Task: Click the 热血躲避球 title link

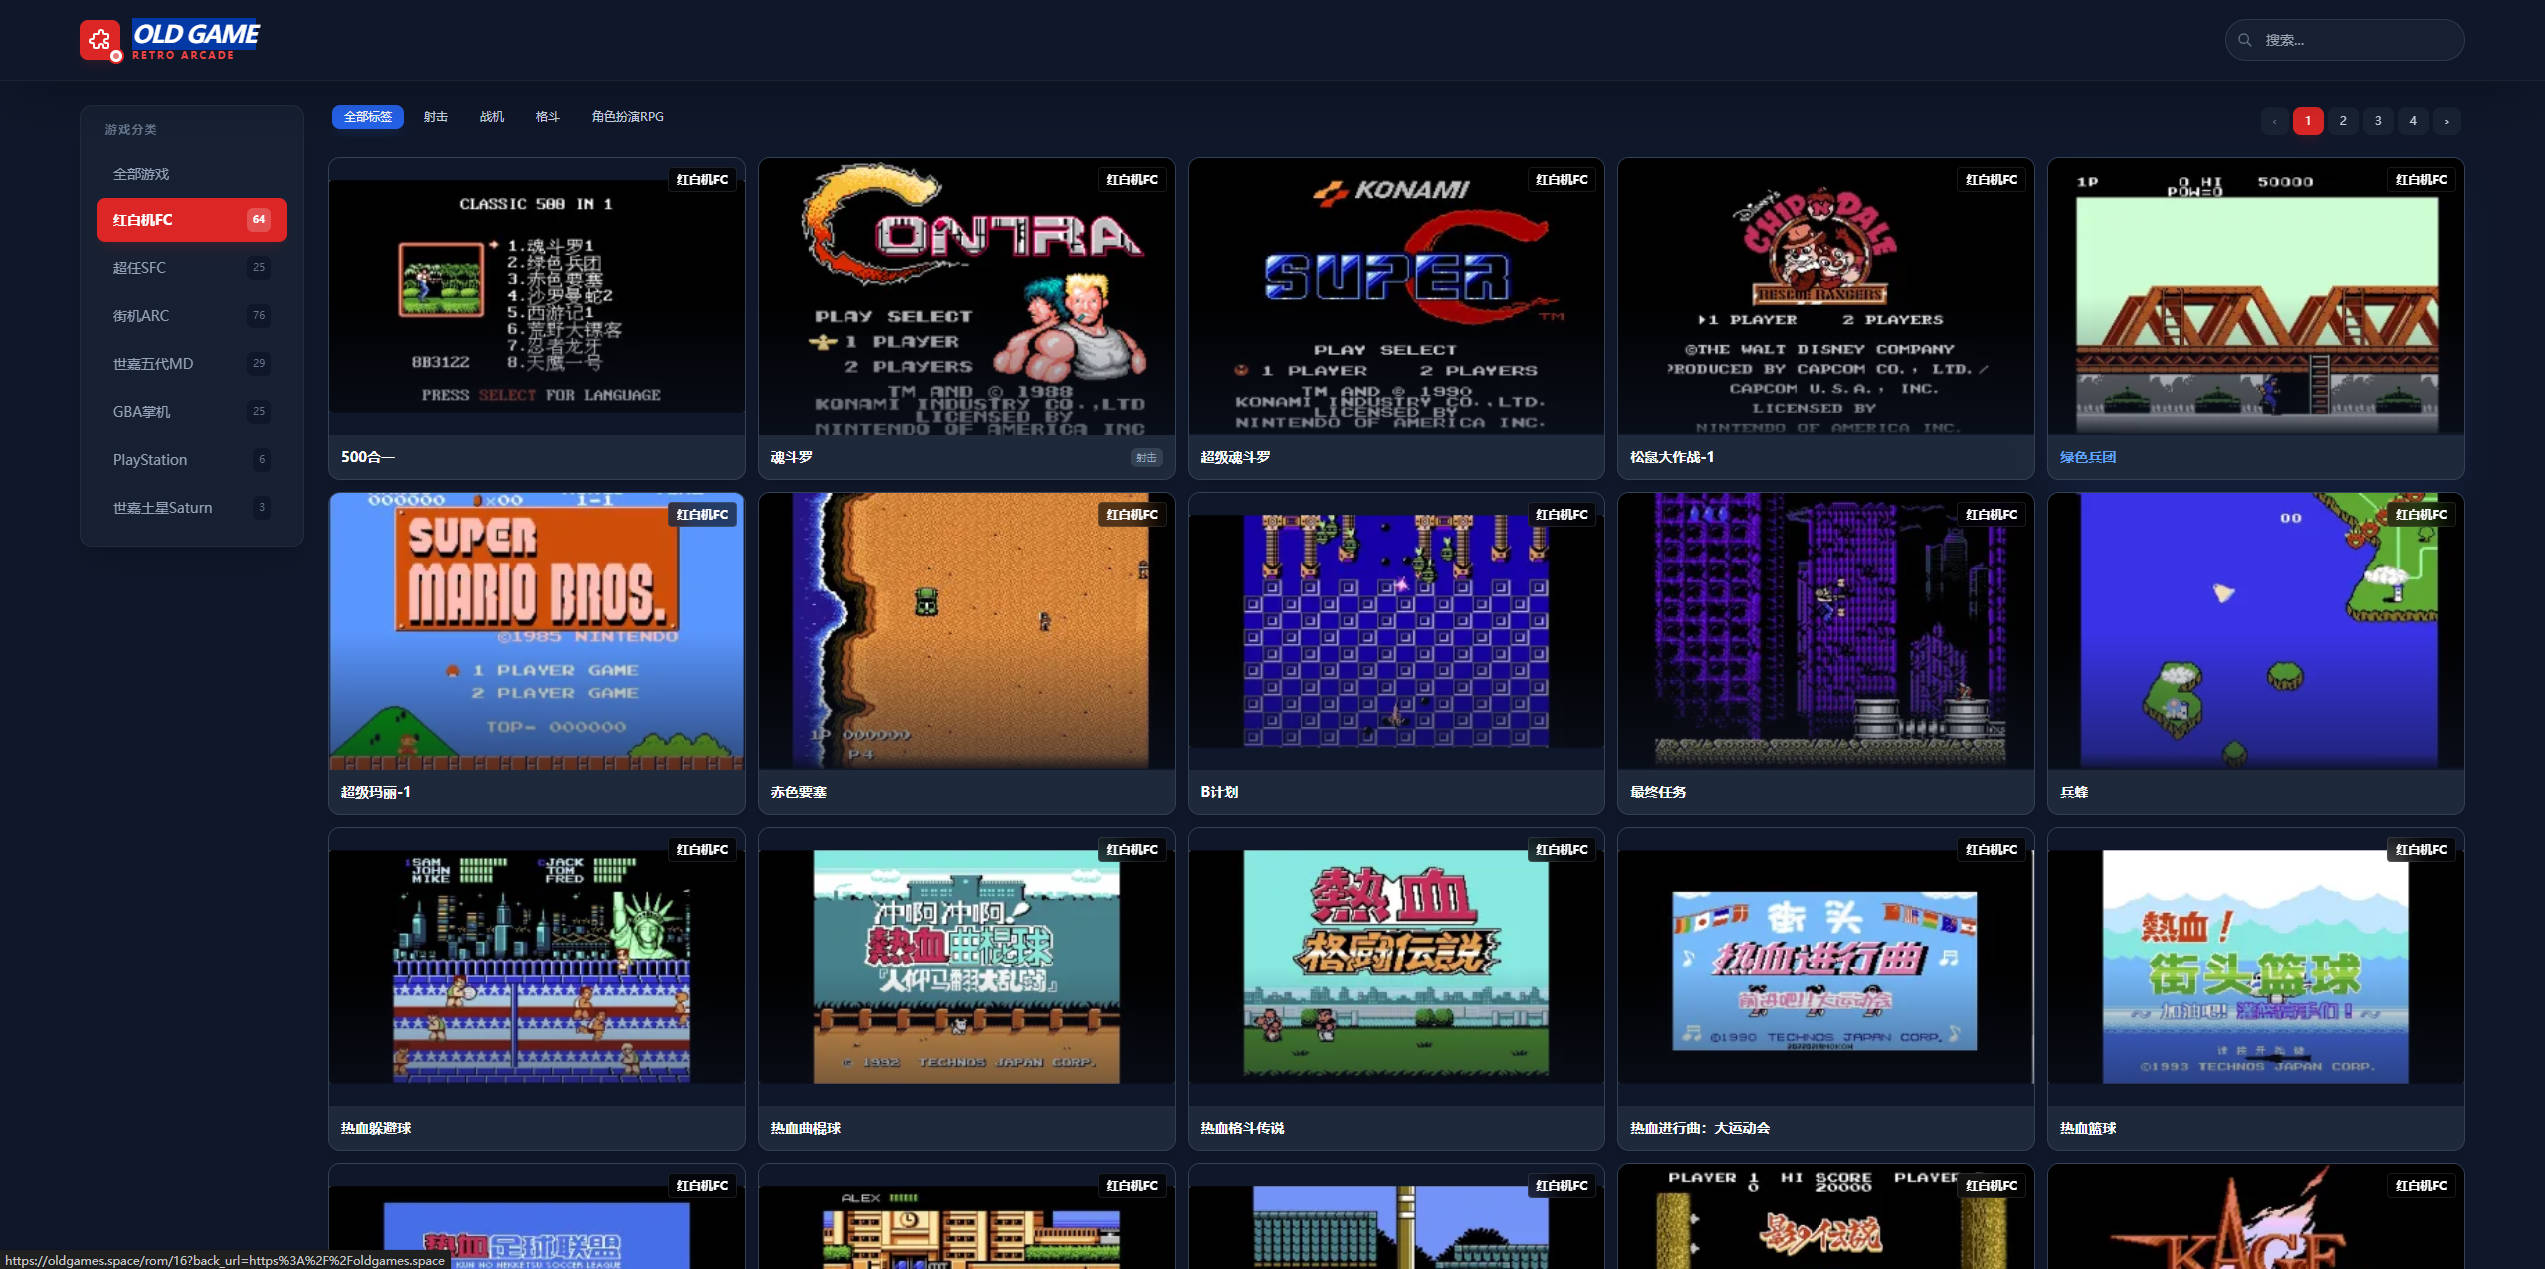Action: (x=376, y=1128)
